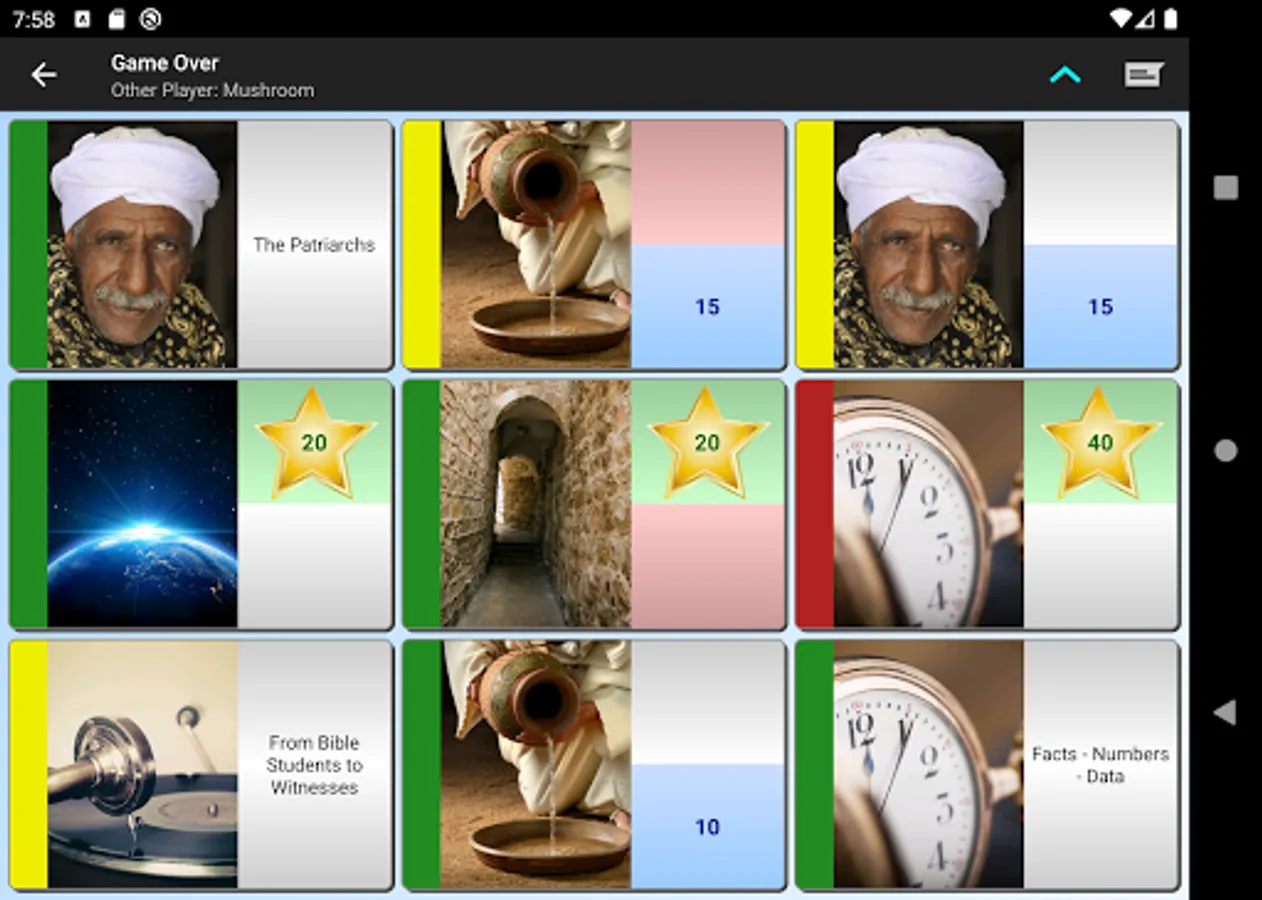This screenshot has width=1262, height=900.
Task: Click pocket watch image with green bar
Action: [928, 765]
